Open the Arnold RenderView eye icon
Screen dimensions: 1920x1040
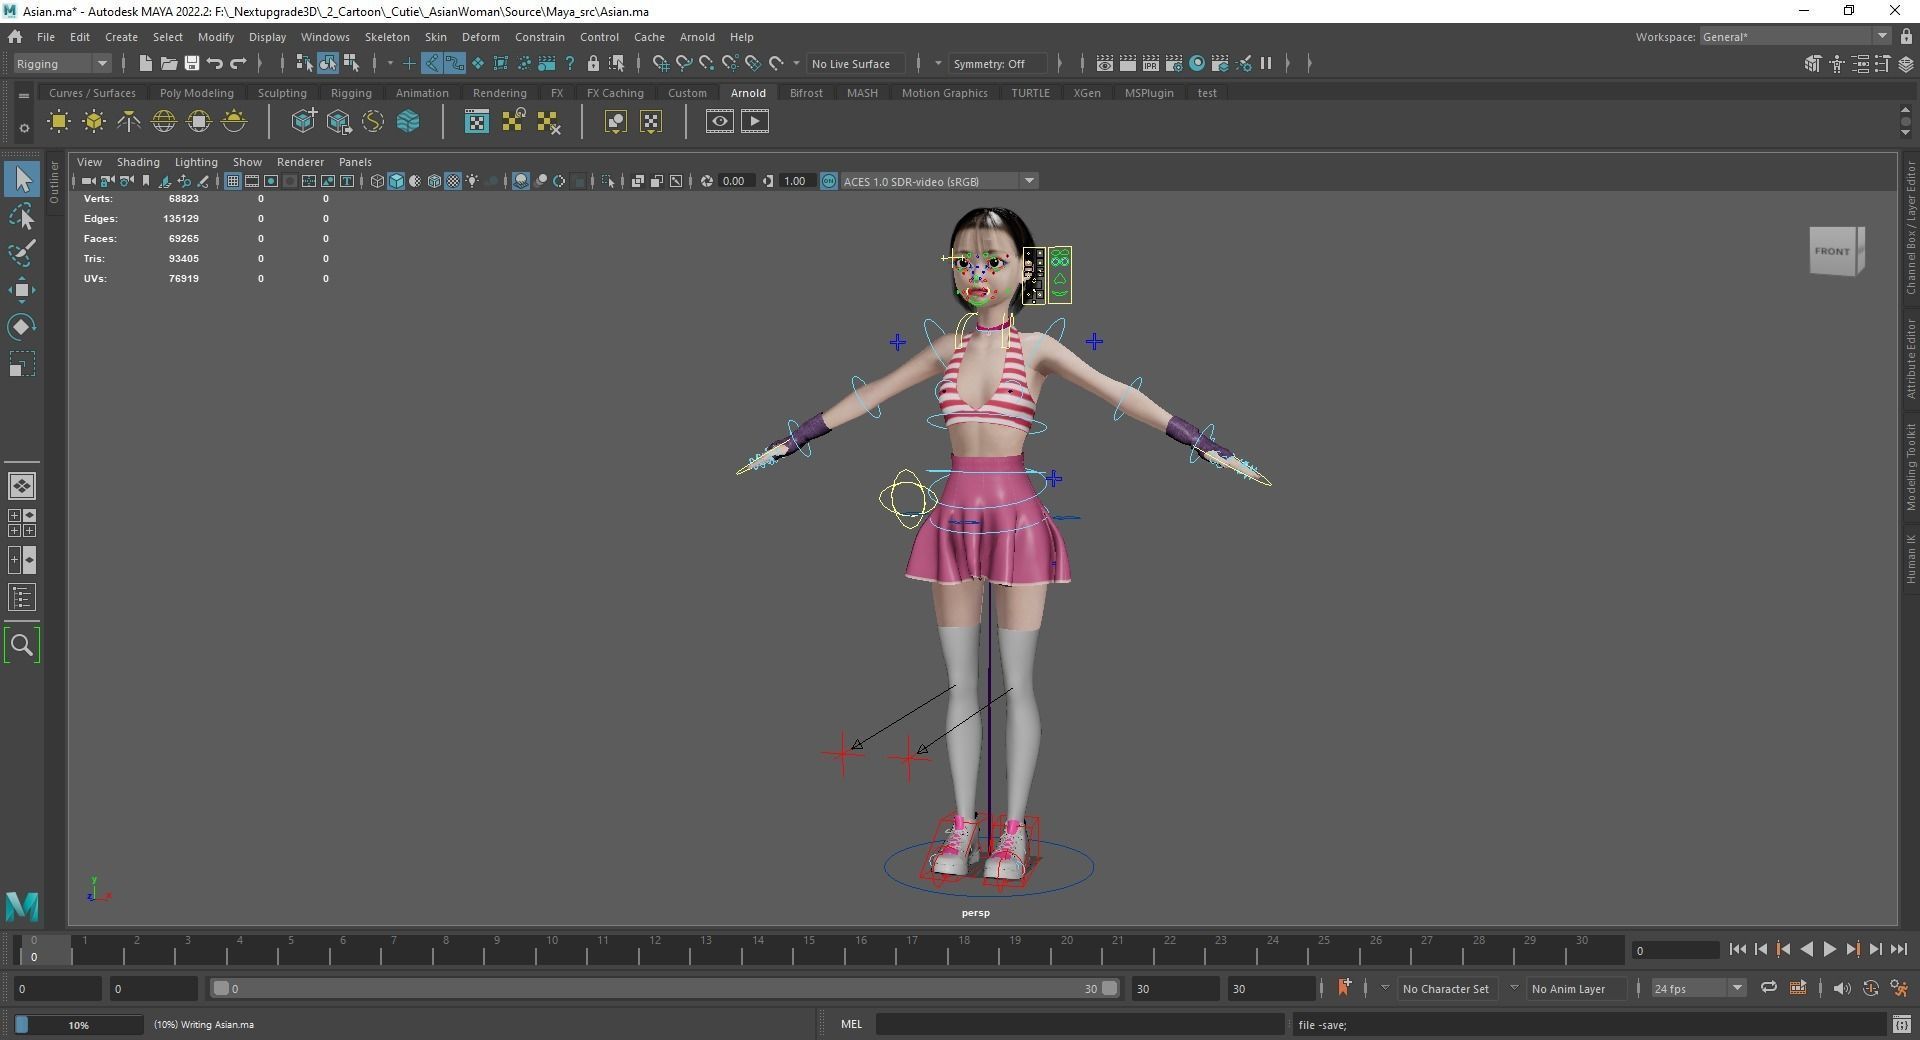(720, 122)
